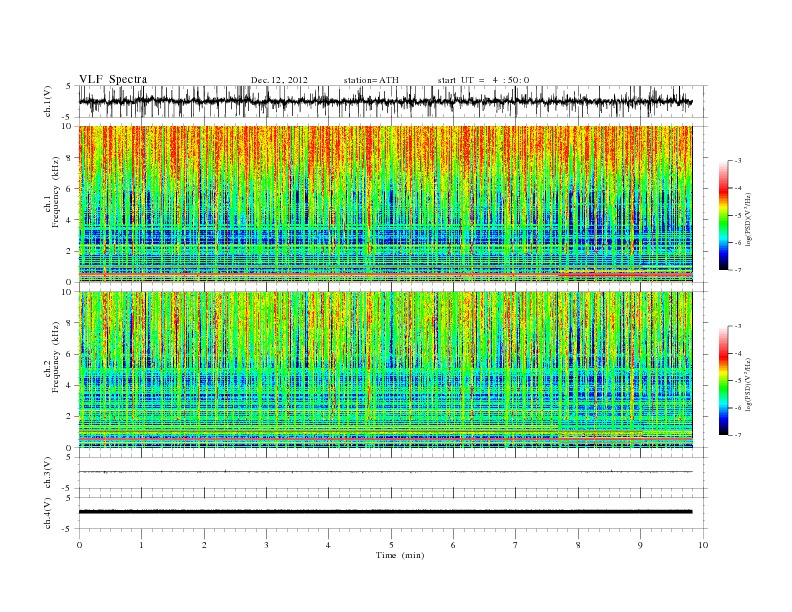Select the date text "Dec. 12, 2012"
Image resolution: width=792 pixels, height=612 pixels.
[279, 80]
